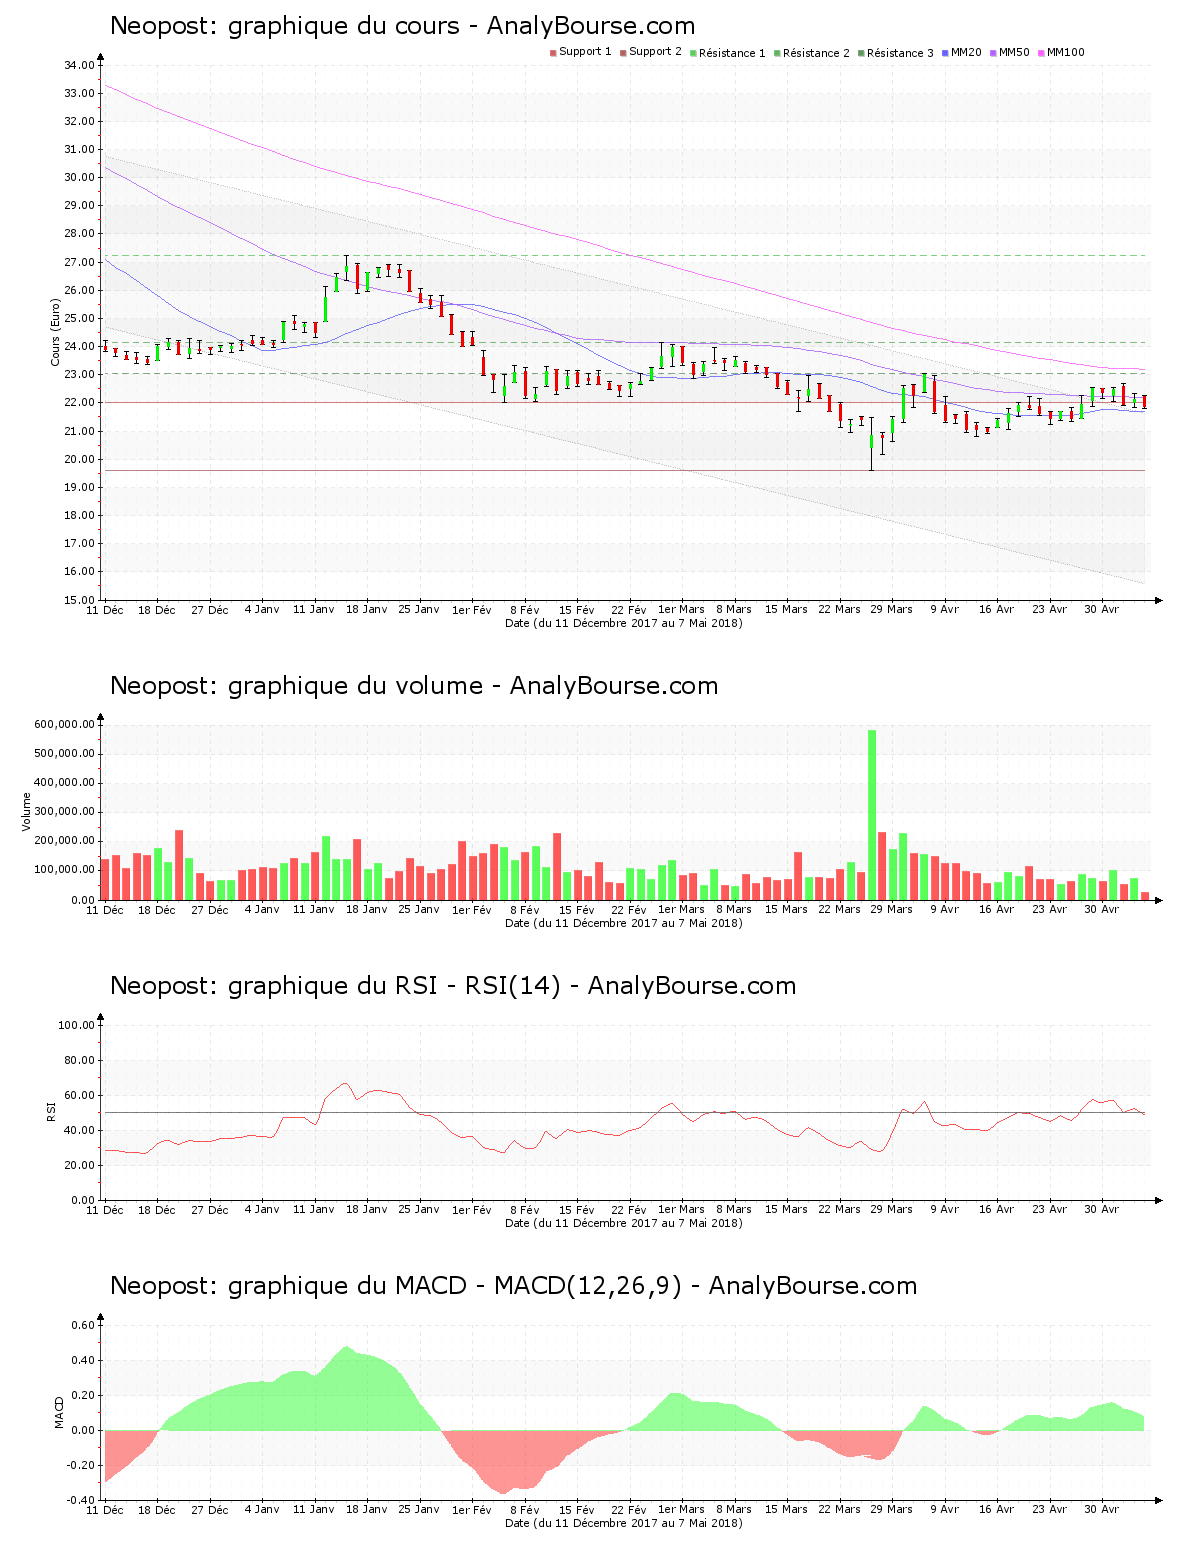The height and width of the screenshot is (1550, 1200).
Task: Select the 'Résistance 1' legend label
Action: coord(732,53)
